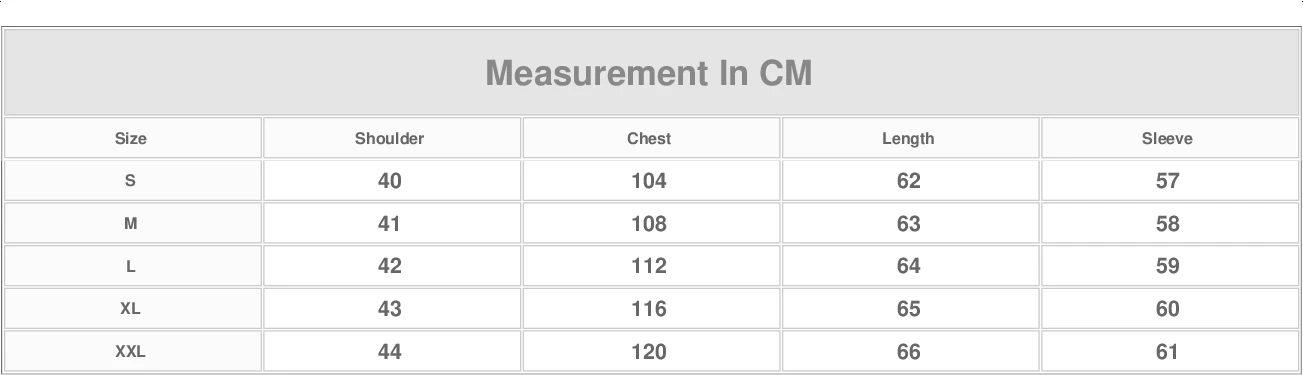Select chest value 120 cell
The image size is (1303, 375).
click(x=649, y=352)
